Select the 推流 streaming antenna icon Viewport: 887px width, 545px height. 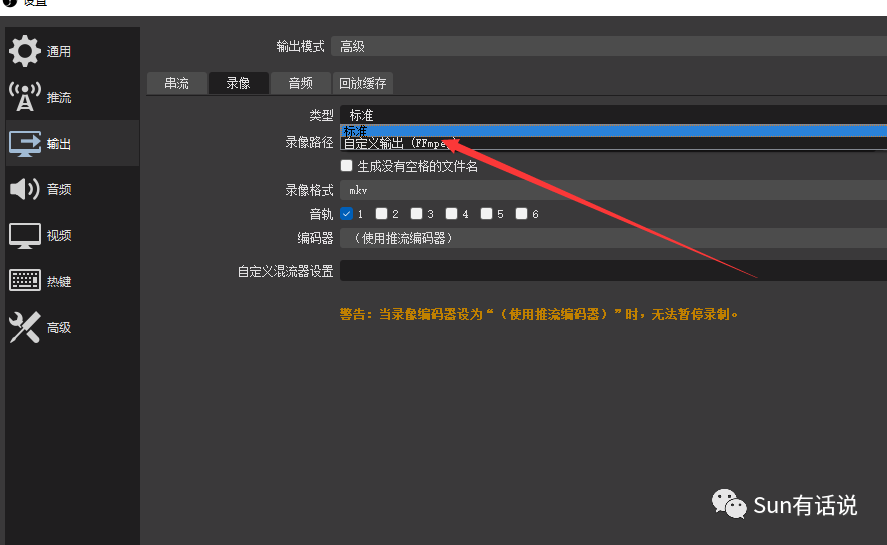coord(25,97)
